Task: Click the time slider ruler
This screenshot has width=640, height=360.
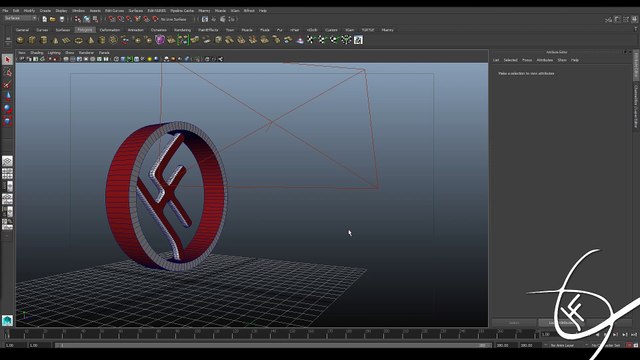Action: point(271,334)
